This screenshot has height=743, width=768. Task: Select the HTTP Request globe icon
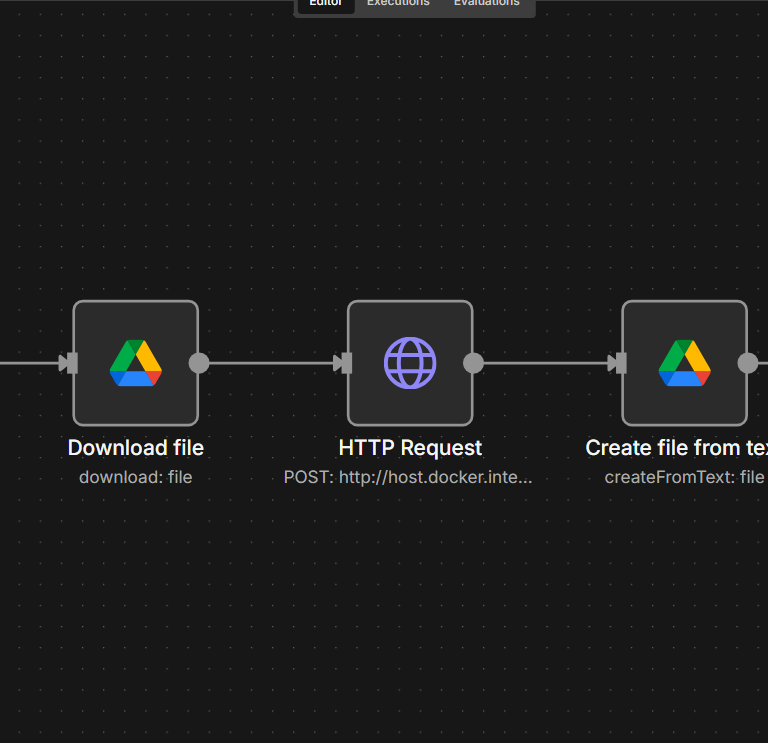click(x=410, y=363)
